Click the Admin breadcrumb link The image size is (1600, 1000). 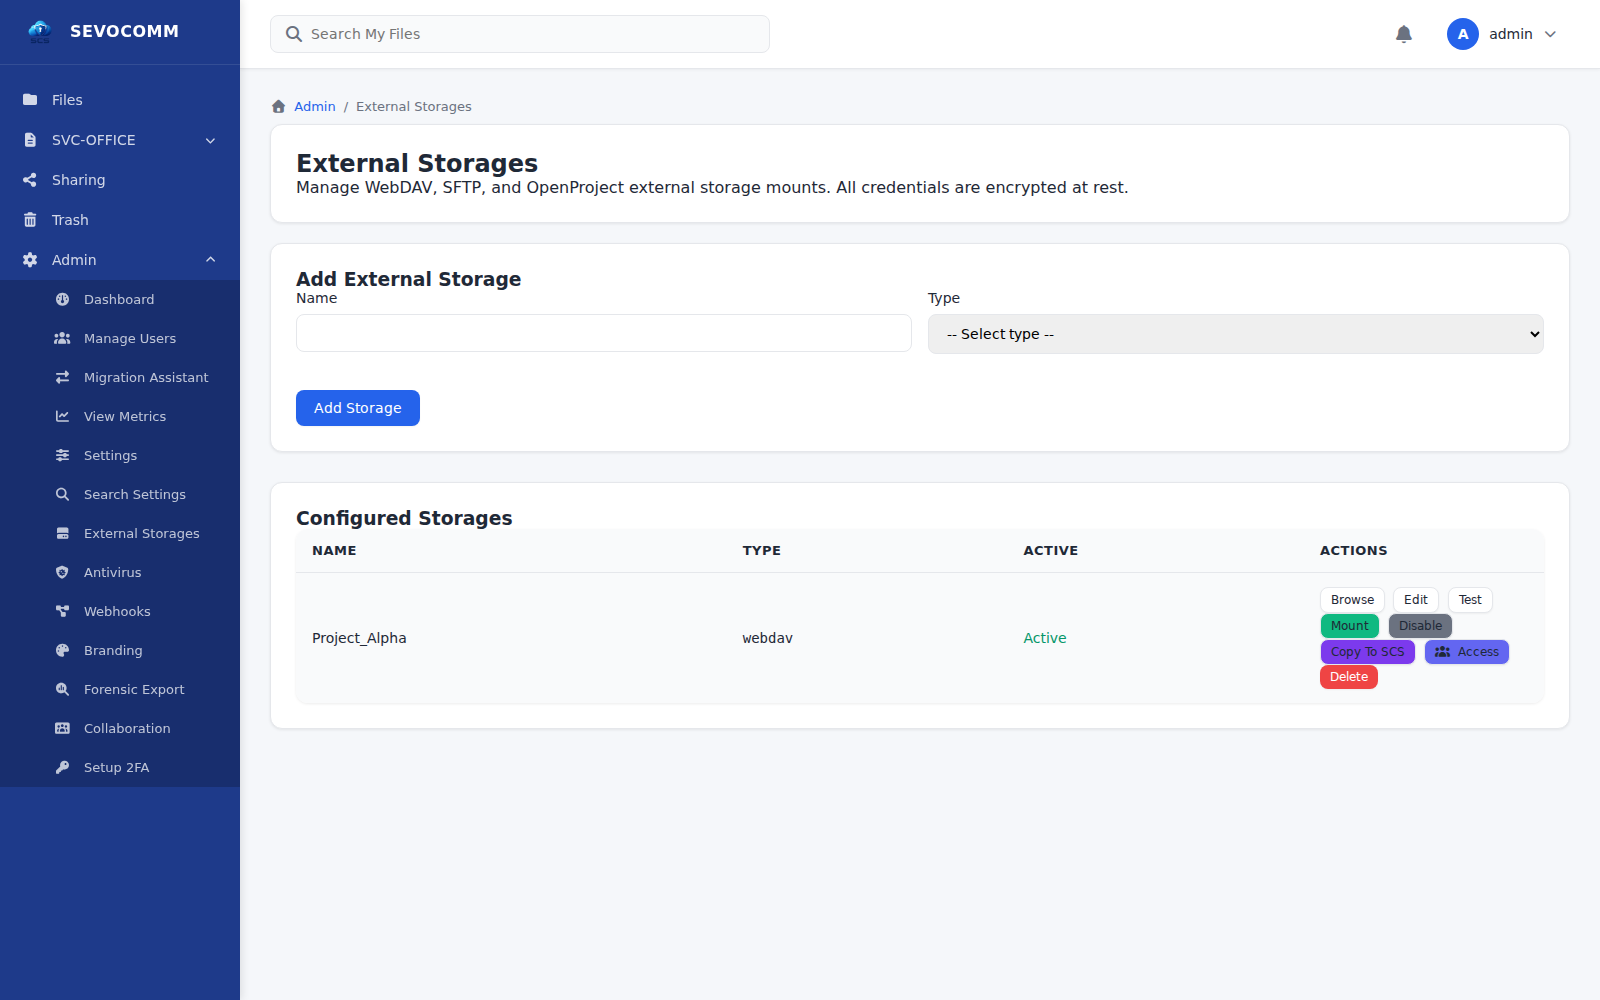[314, 106]
